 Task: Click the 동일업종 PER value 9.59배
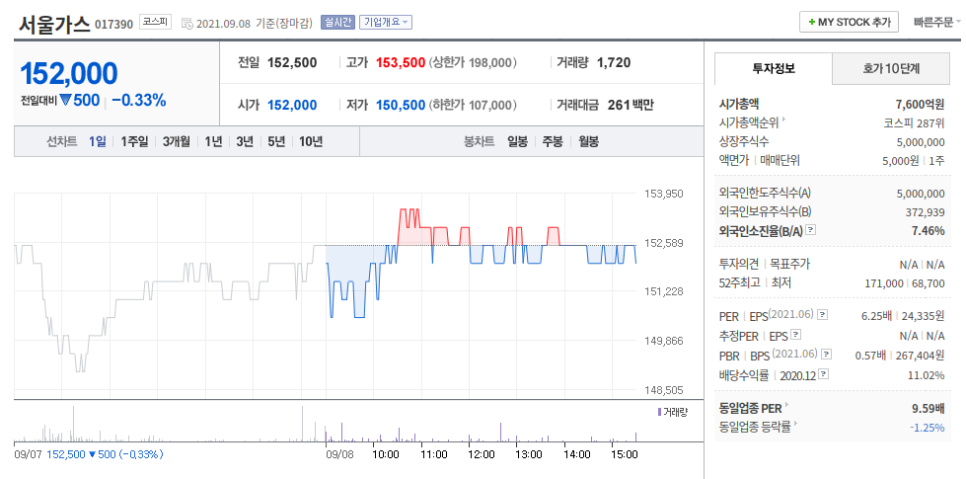click(928, 408)
